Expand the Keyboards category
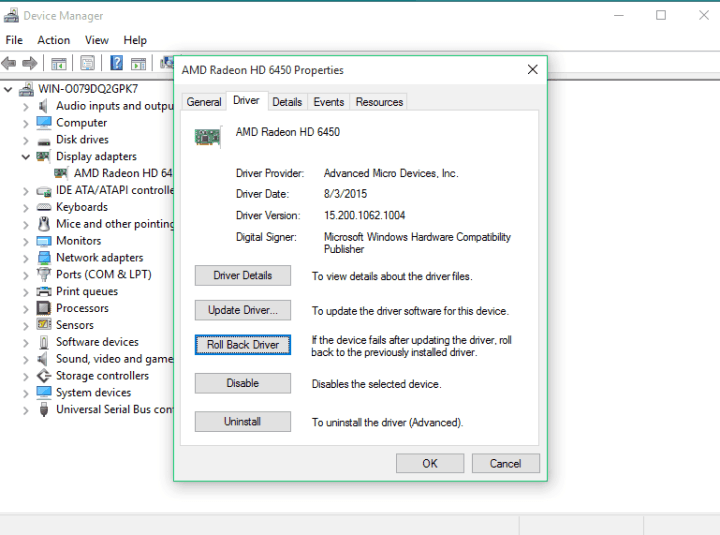Image resolution: width=720 pixels, height=535 pixels. 26,208
